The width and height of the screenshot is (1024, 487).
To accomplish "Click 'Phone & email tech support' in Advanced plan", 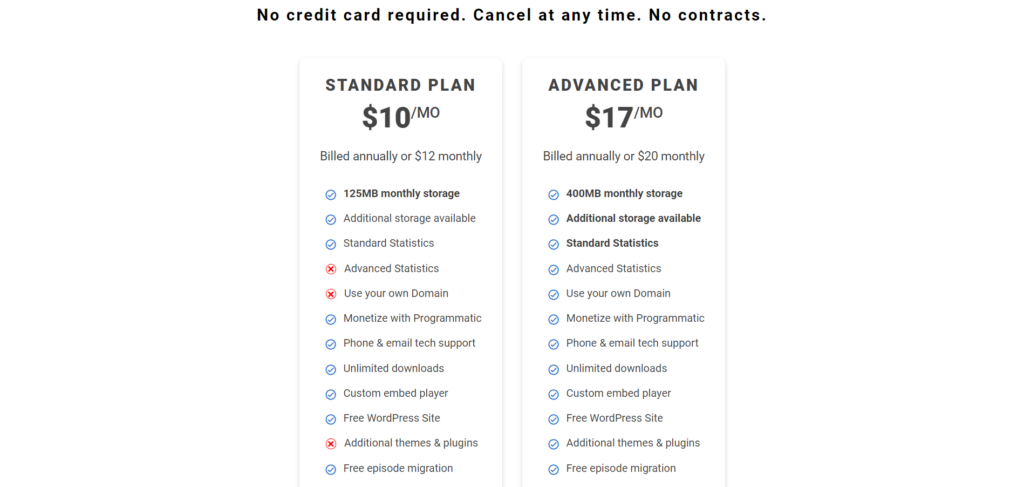I will (632, 343).
